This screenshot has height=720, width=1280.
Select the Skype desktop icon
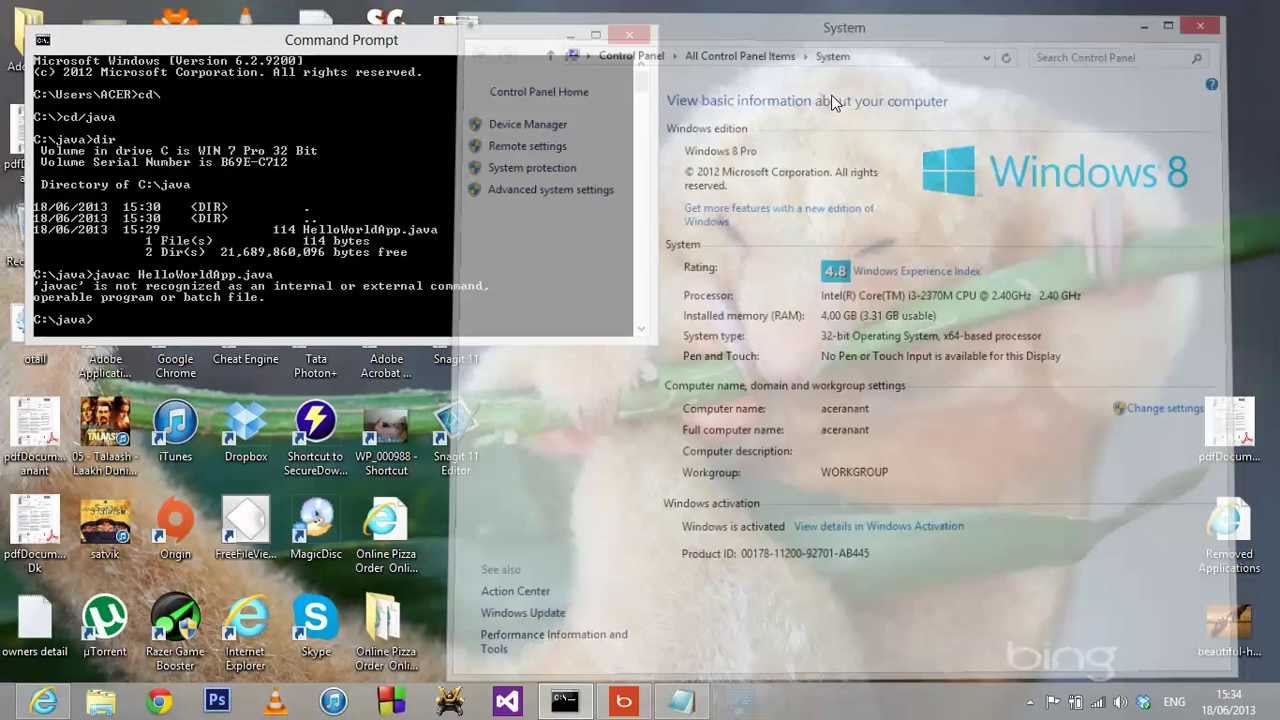(316, 626)
